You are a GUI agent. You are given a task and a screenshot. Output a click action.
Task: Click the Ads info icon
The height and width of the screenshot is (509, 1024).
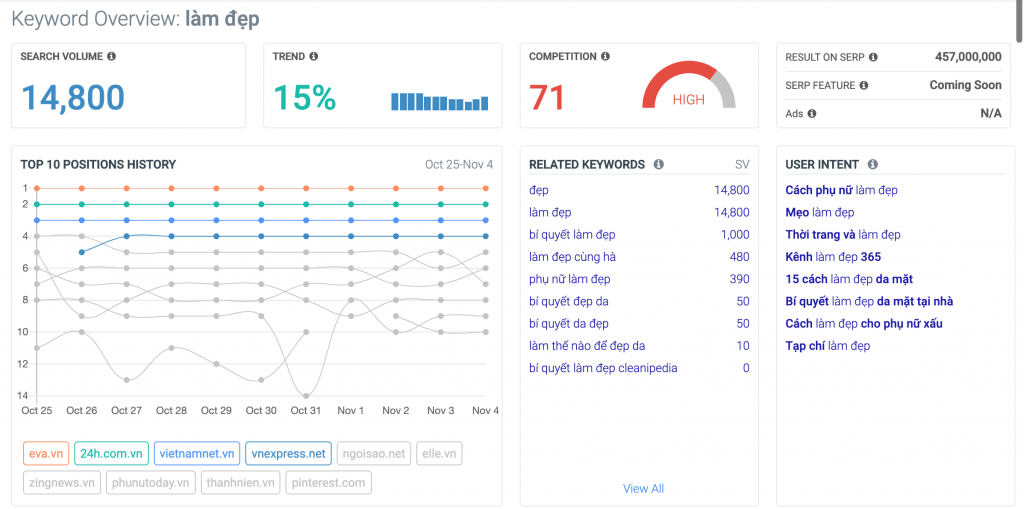pyautogui.click(x=812, y=114)
